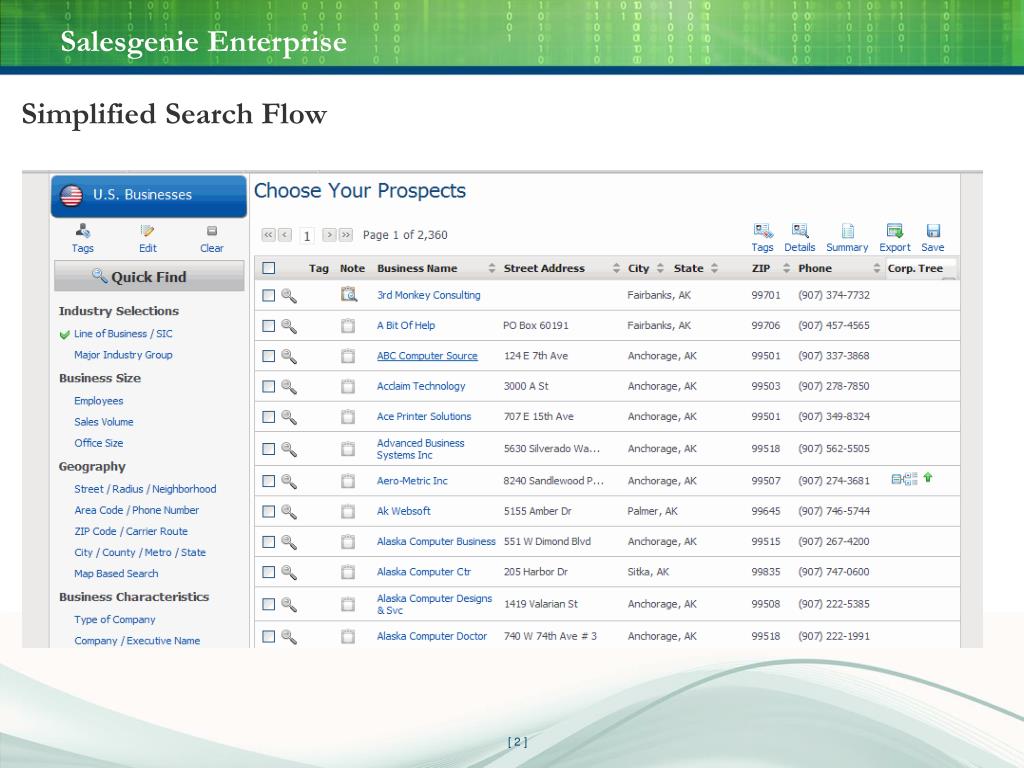1024x768 pixels.
Task: Click green up arrow for Aero-Metric Inc
Action: coord(928,477)
